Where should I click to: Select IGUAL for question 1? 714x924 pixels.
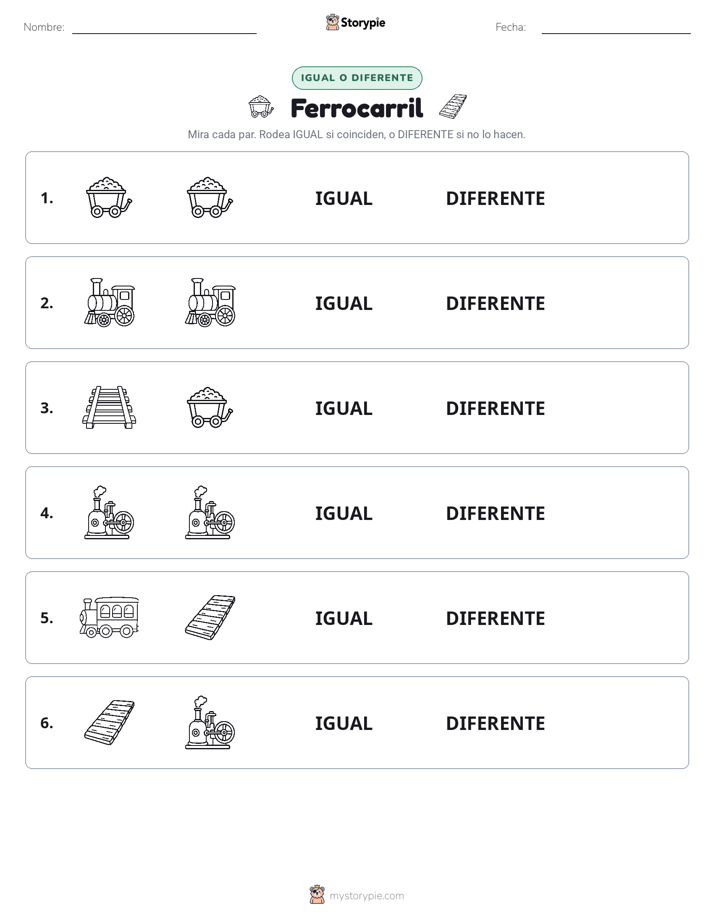(x=343, y=199)
